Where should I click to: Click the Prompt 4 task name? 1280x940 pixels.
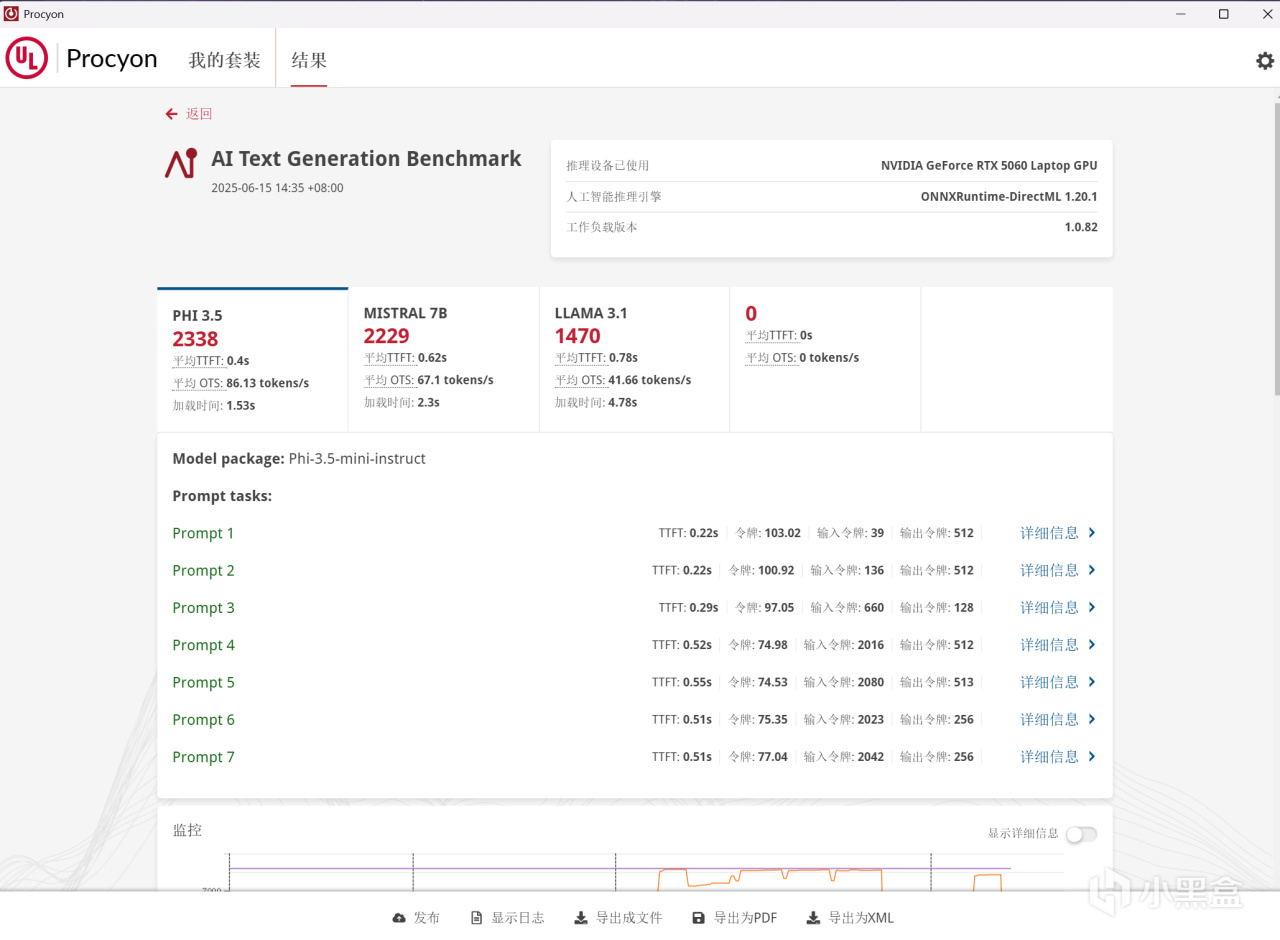pyautogui.click(x=203, y=645)
